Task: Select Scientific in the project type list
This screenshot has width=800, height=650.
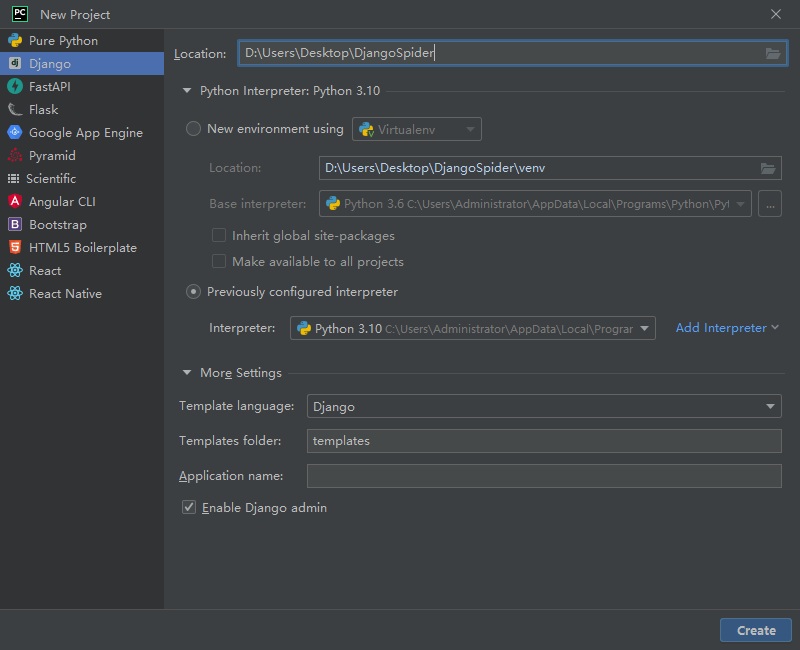Action: [51, 179]
